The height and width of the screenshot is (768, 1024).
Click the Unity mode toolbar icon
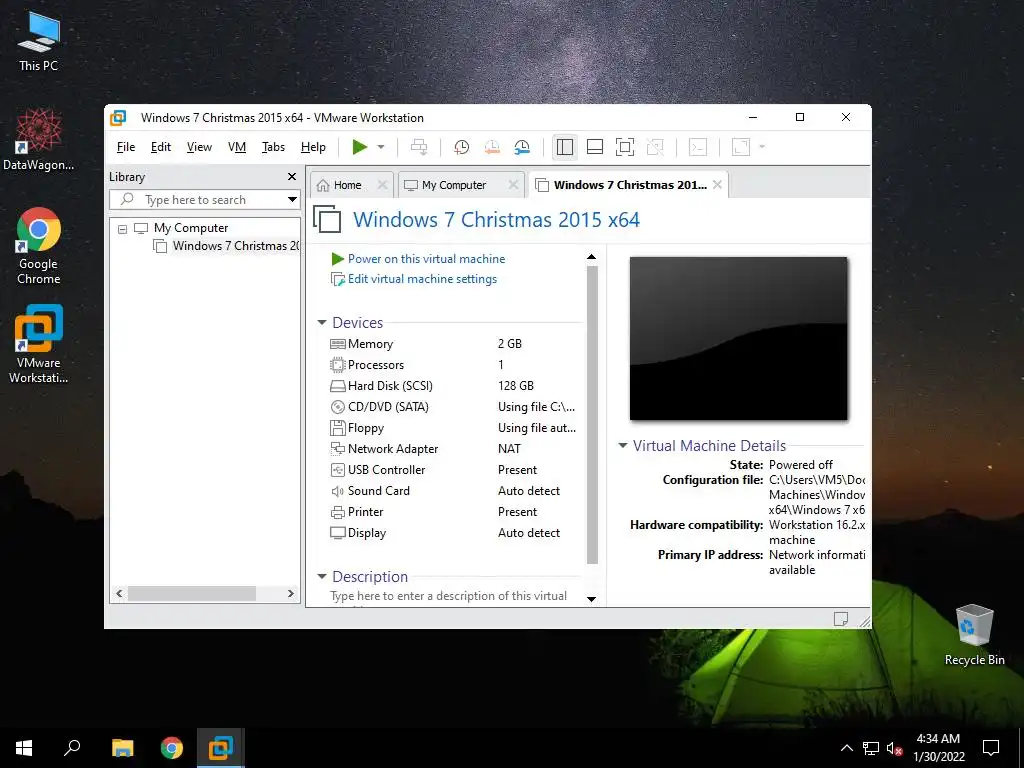point(655,147)
